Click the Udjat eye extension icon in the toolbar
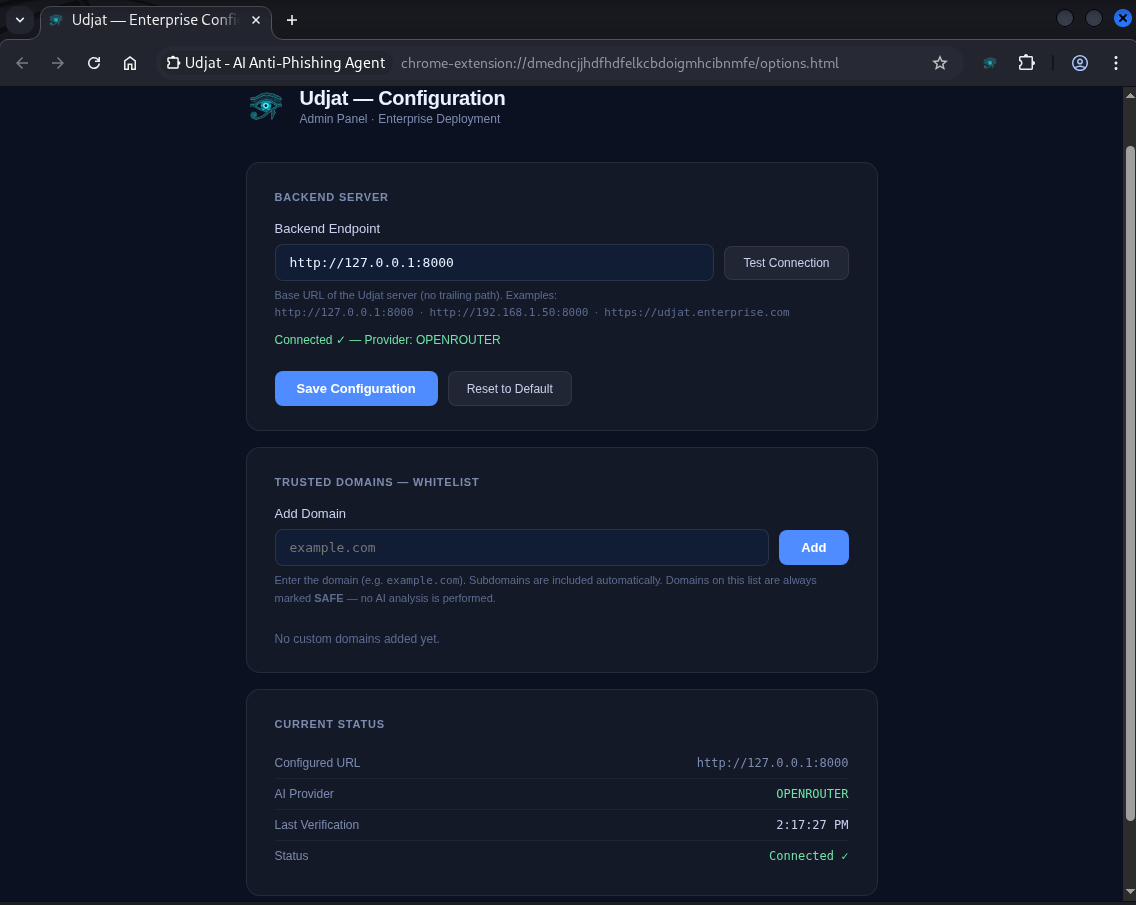 (989, 62)
